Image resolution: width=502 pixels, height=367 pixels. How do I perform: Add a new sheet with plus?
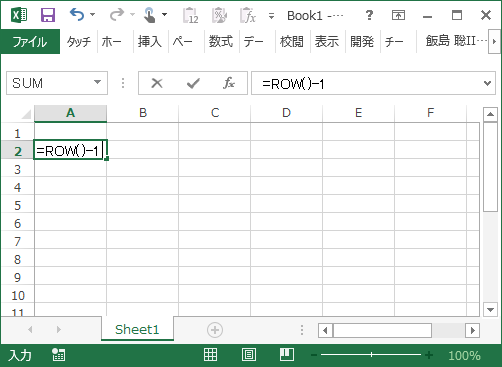pos(215,330)
